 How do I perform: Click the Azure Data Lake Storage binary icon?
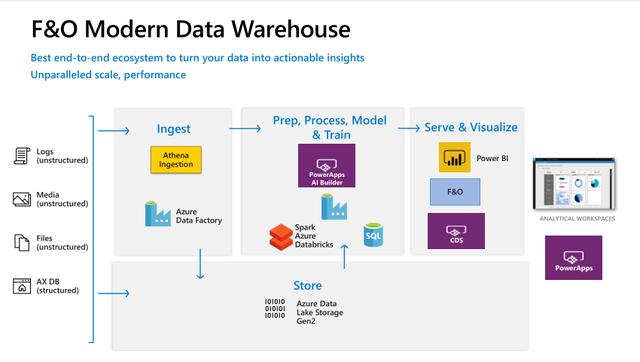point(275,309)
